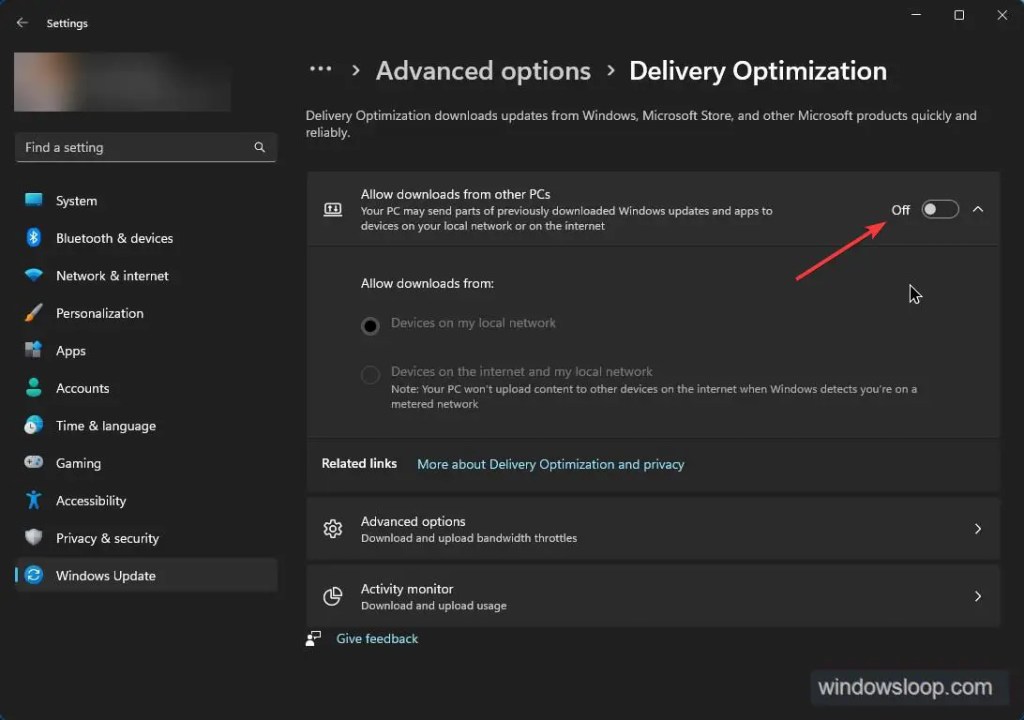Select Windows Update in sidebar

pyautogui.click(x=146, y=576)
